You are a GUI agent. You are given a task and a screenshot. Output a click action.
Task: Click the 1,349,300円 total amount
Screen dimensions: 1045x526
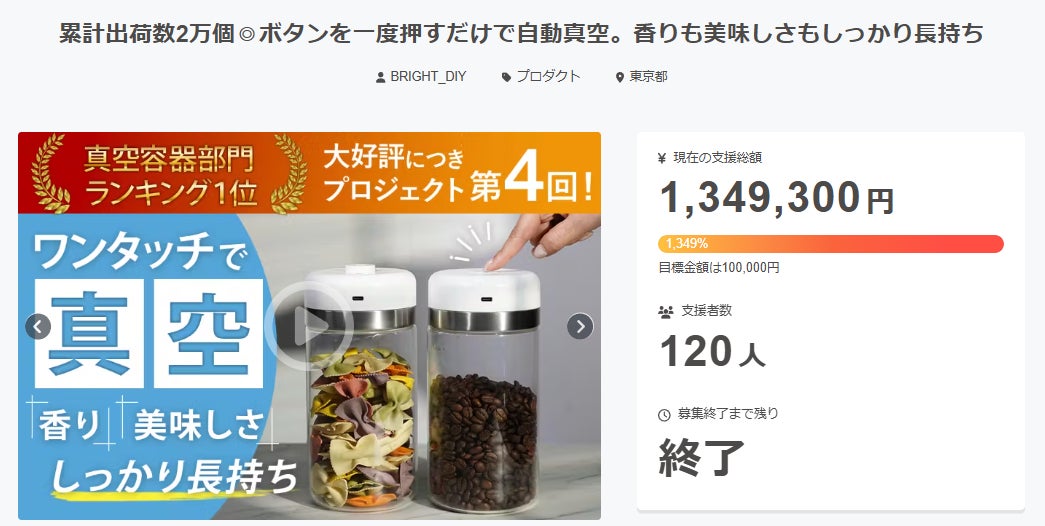(x=776, y=197)
